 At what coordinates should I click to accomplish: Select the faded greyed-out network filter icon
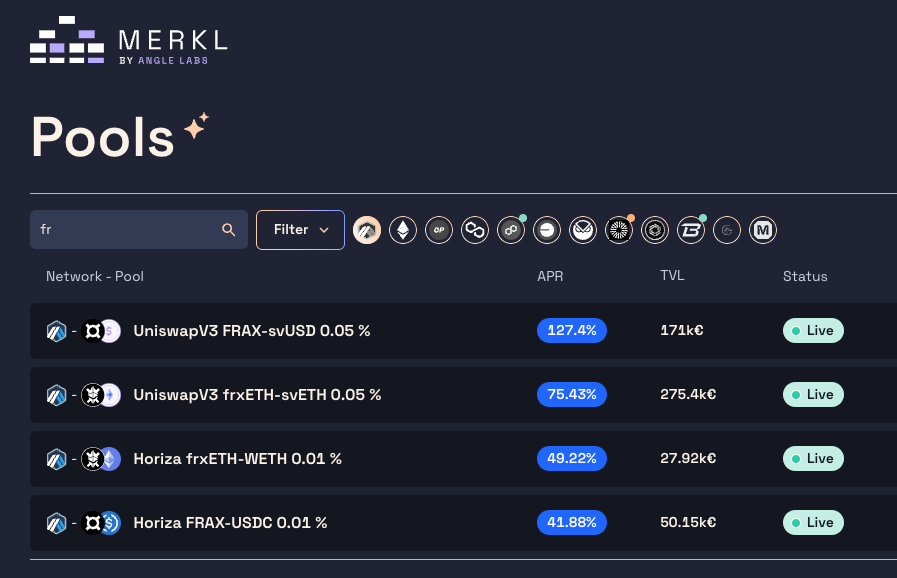(x=727, y=230)
